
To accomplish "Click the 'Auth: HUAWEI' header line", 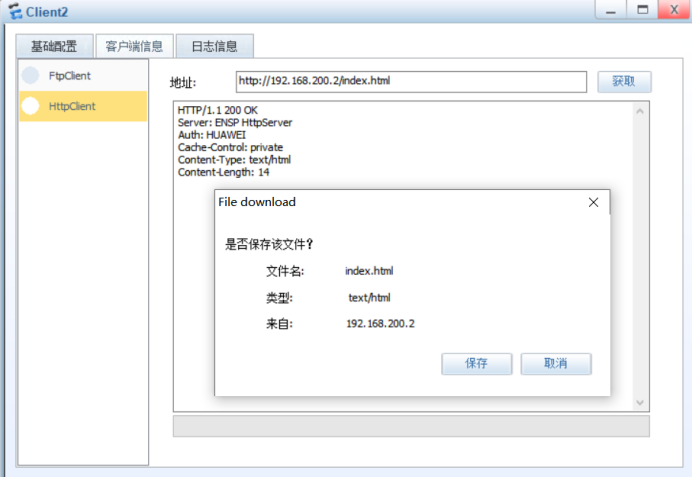I will [x=211, y=135].
